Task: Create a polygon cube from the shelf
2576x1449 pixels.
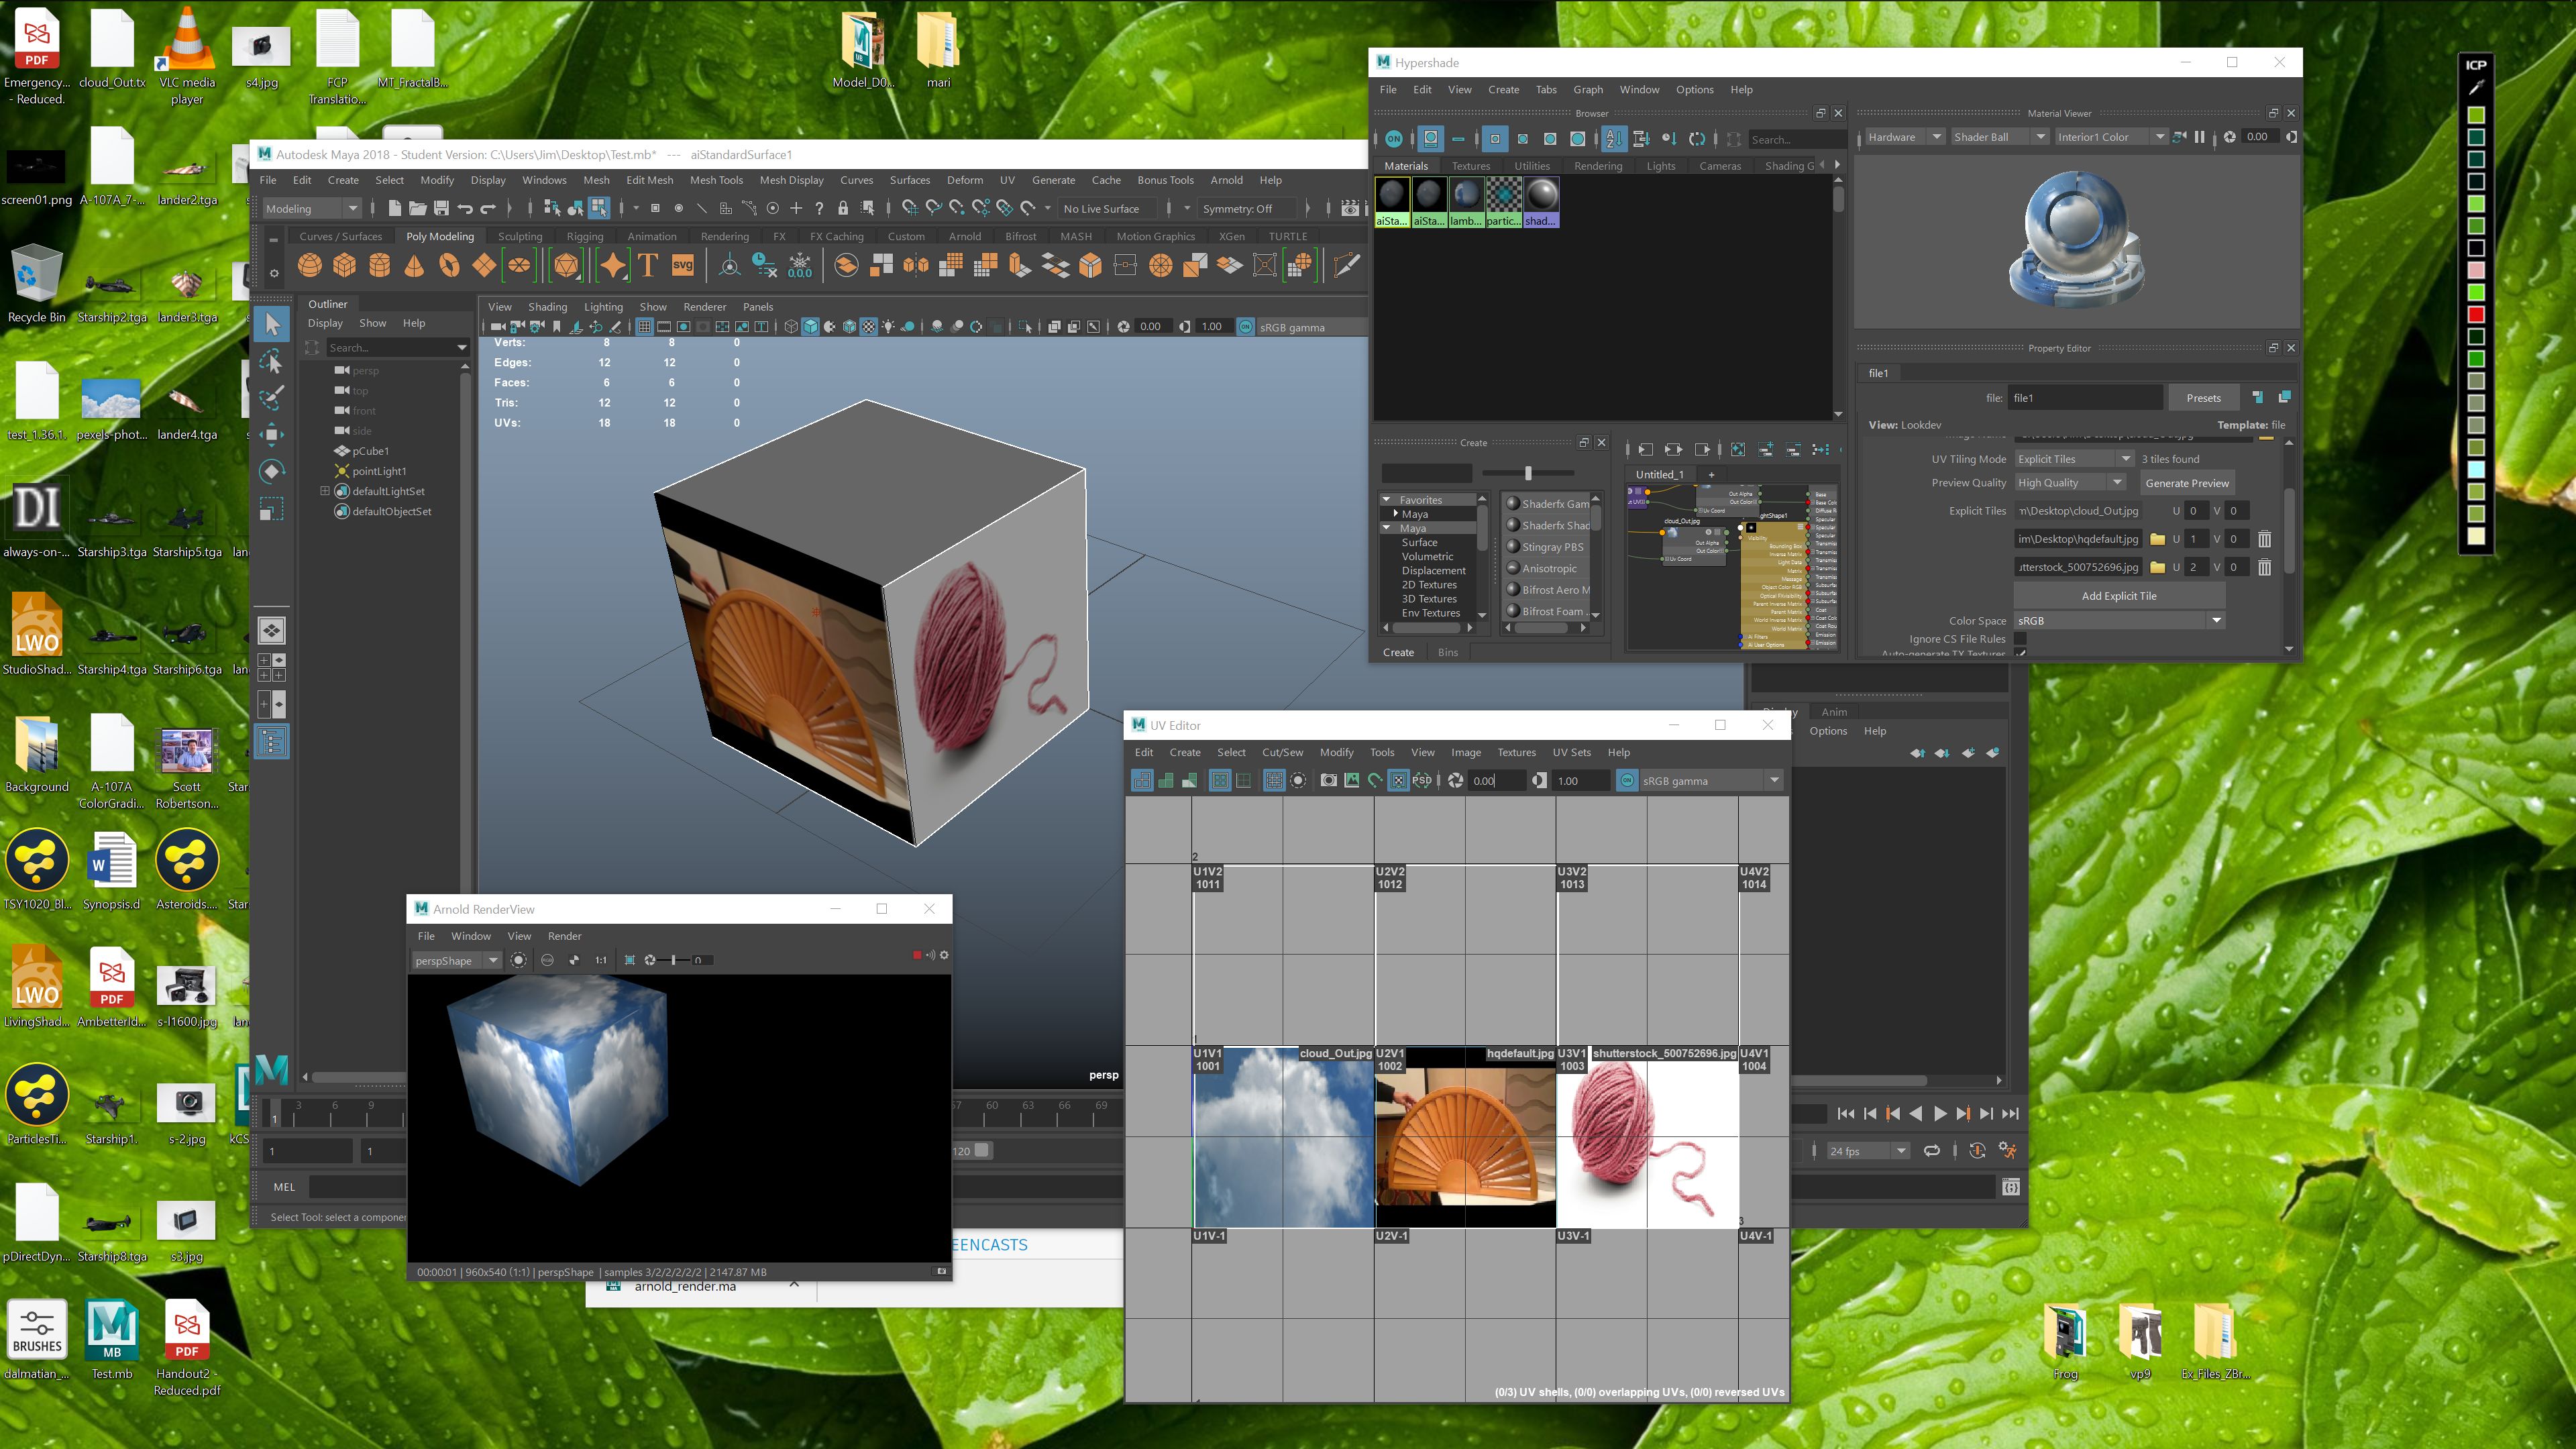Action: pos(345,266)
